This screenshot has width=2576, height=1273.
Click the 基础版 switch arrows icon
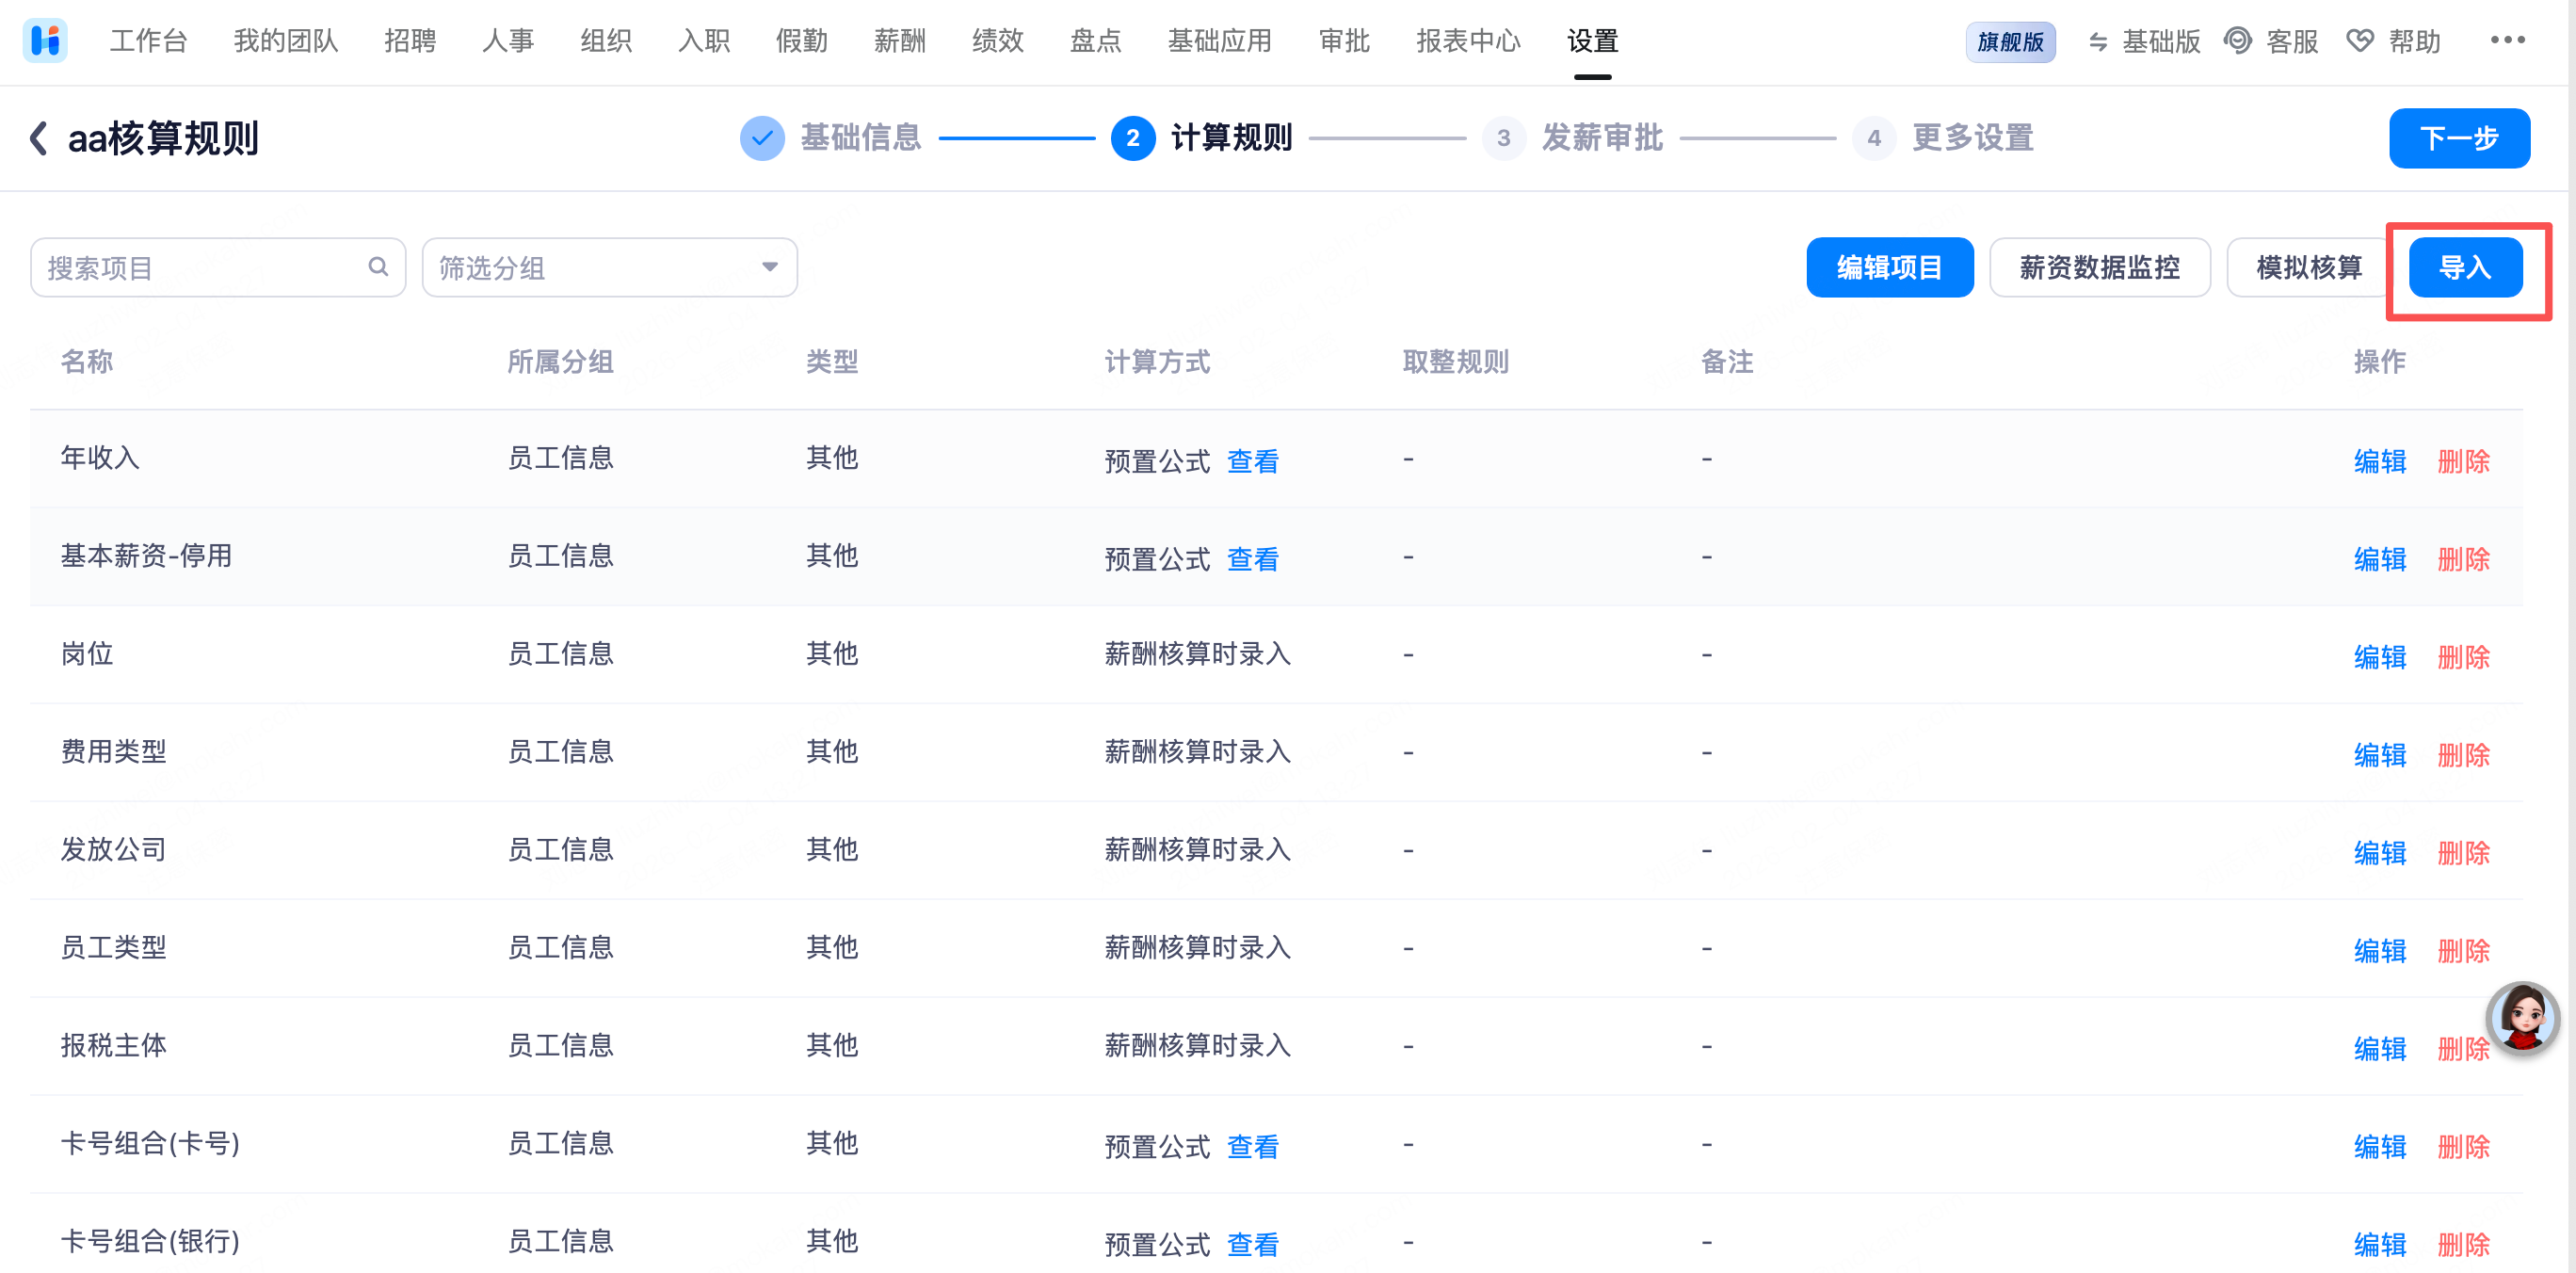(x=2098, y=41)
